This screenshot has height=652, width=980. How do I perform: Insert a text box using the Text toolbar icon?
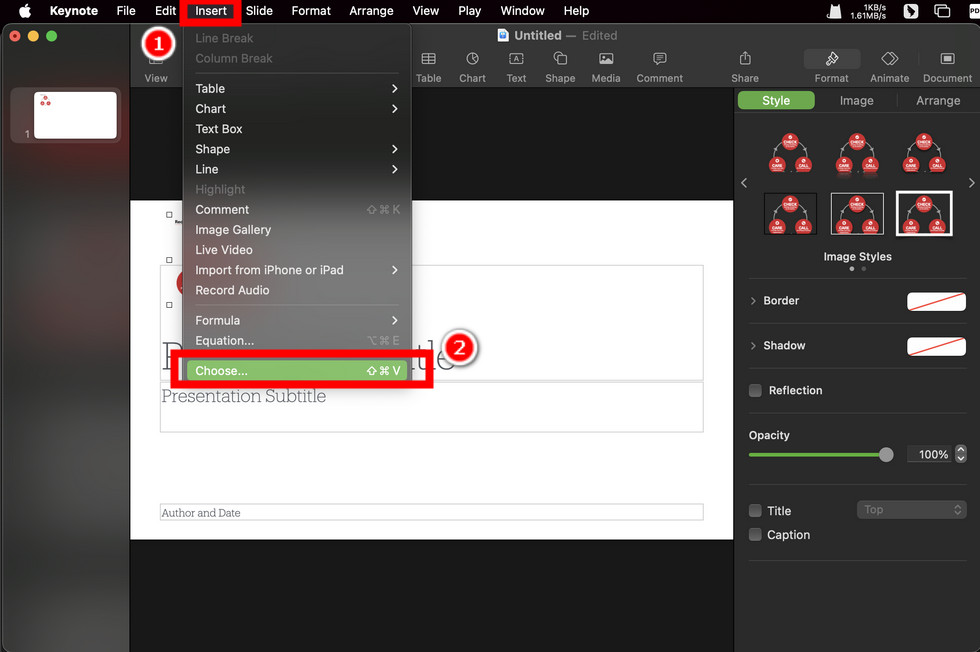click(x=516, y=66)
